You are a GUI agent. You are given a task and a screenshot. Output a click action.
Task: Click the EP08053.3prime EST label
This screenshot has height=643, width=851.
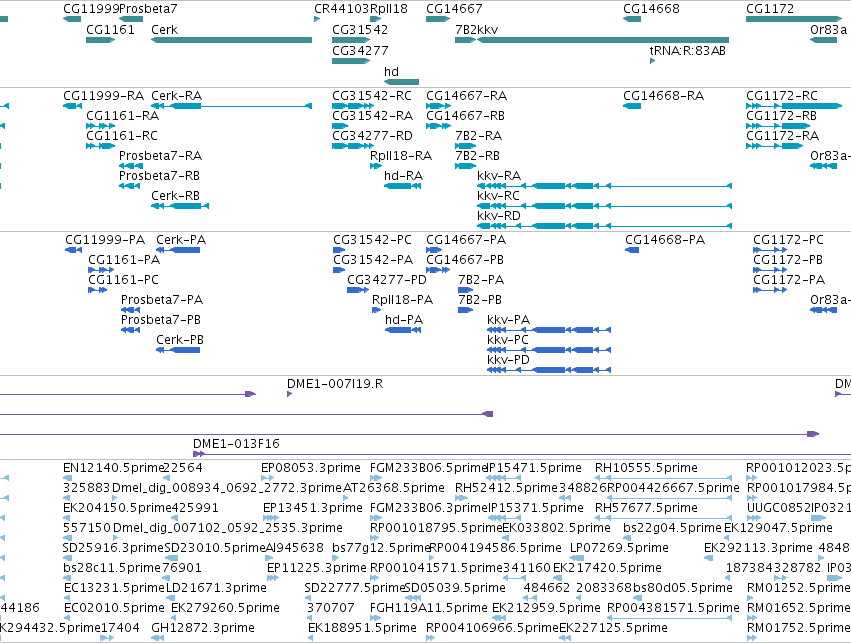click(x=310, y=468)
